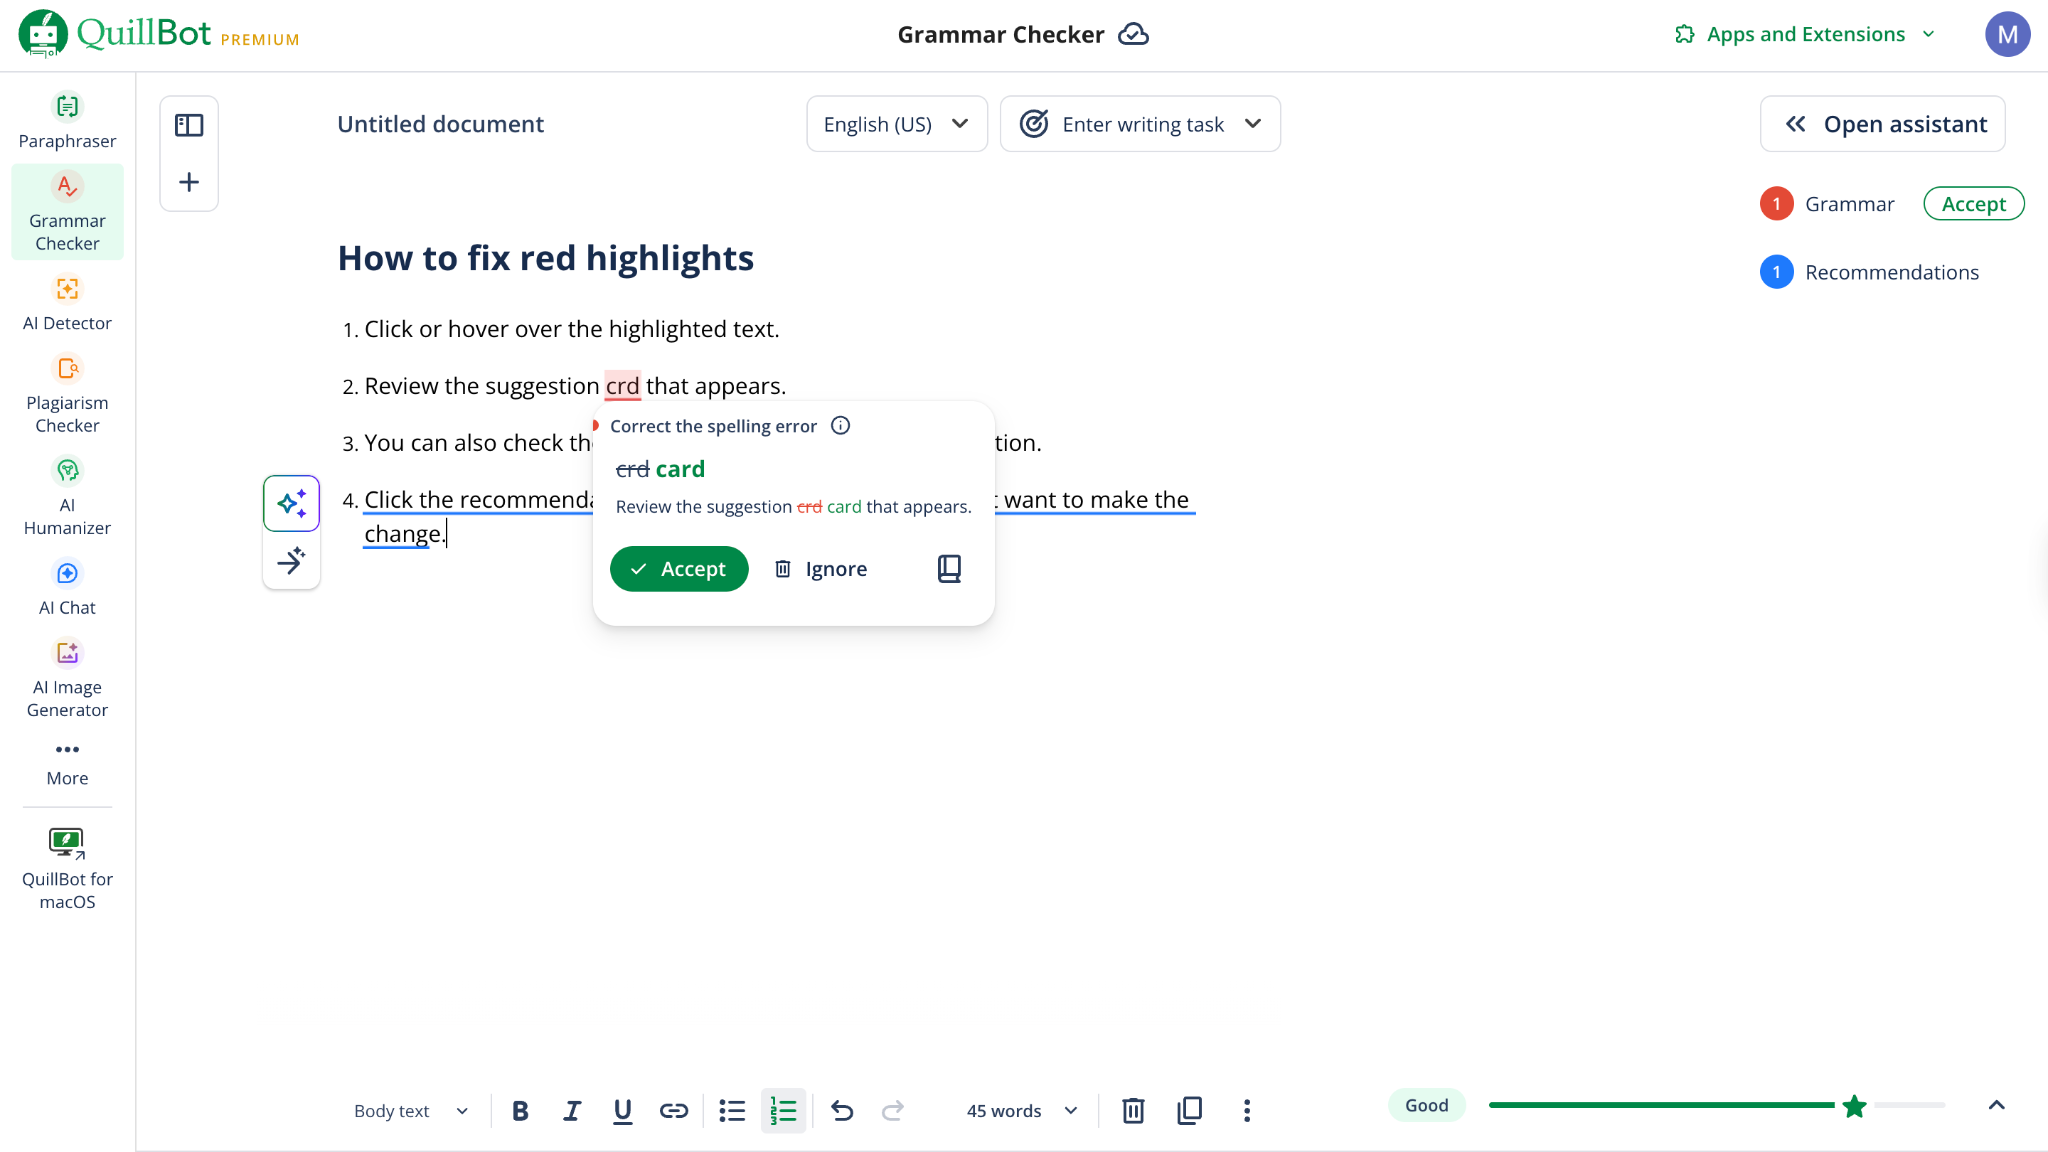The height and width of the screenshot is (1152, 2048).
Task: Toggle bold formatting
Action: 520,1110
